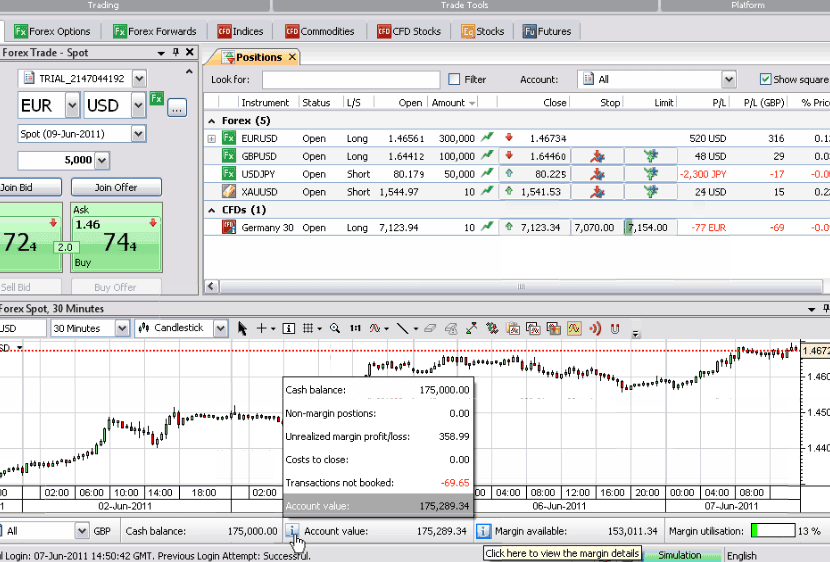Viewport: 830px width, 562px height.
Task: Click the Account value info icon
Action: (x=293, y=531)
